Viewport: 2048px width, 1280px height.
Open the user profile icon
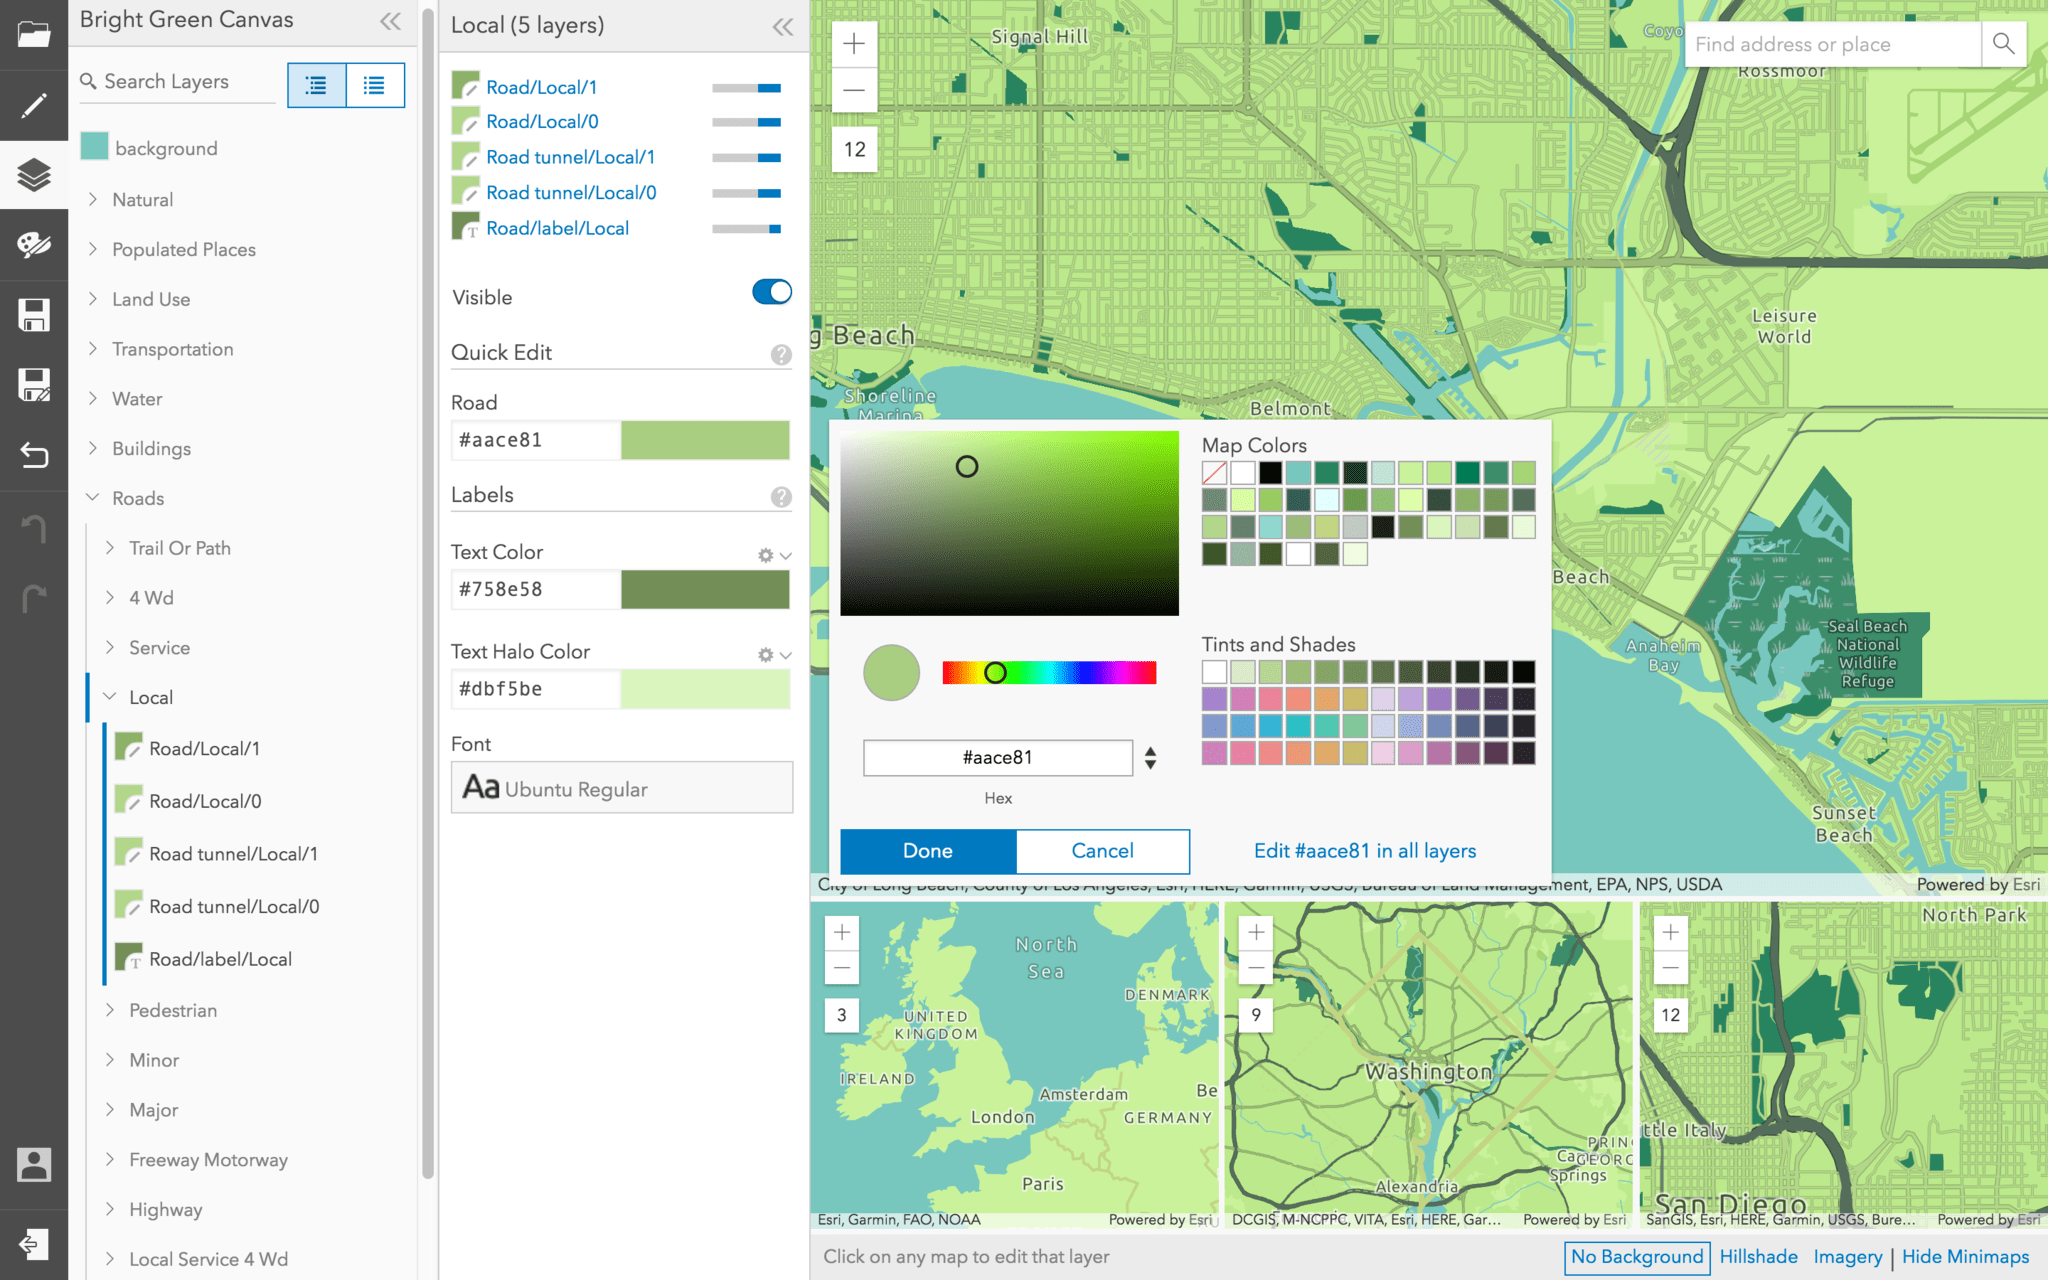33,1165
